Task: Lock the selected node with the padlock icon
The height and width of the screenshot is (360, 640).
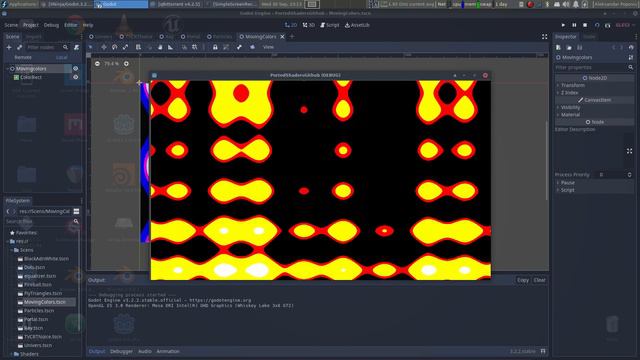Action: [x=215, y=47]
